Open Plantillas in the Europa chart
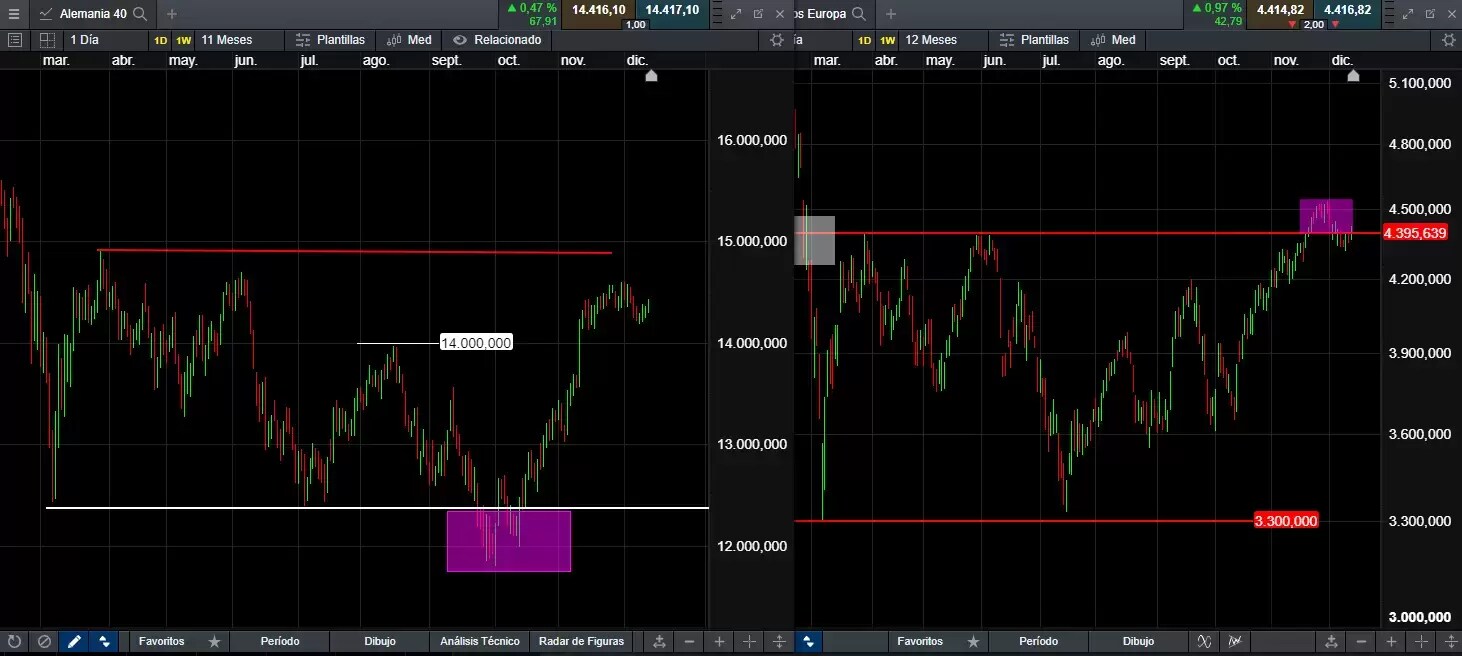Viewport: 1462px width, 656px height. tap(1035, 40)
